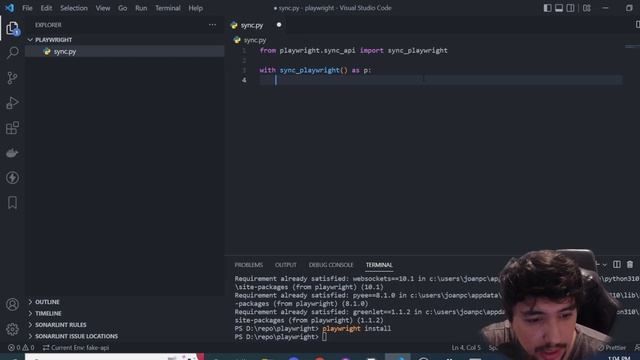Viewport: 640px width, 360px height.
Task: Select the sync.py editor tab
Action: tap(252, 25)
